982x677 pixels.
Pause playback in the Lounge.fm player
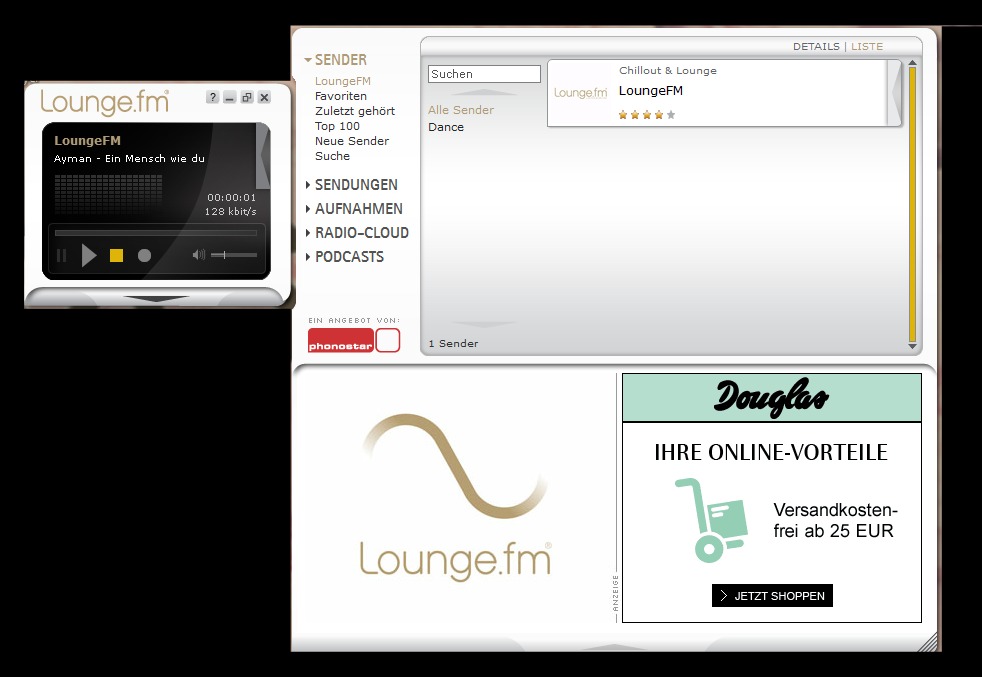click(x=61, y=256)
